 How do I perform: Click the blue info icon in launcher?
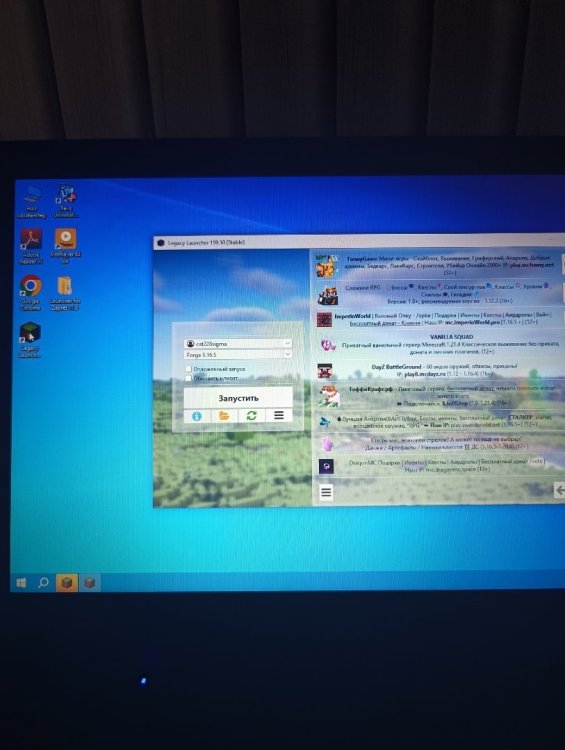click(197, 416)
